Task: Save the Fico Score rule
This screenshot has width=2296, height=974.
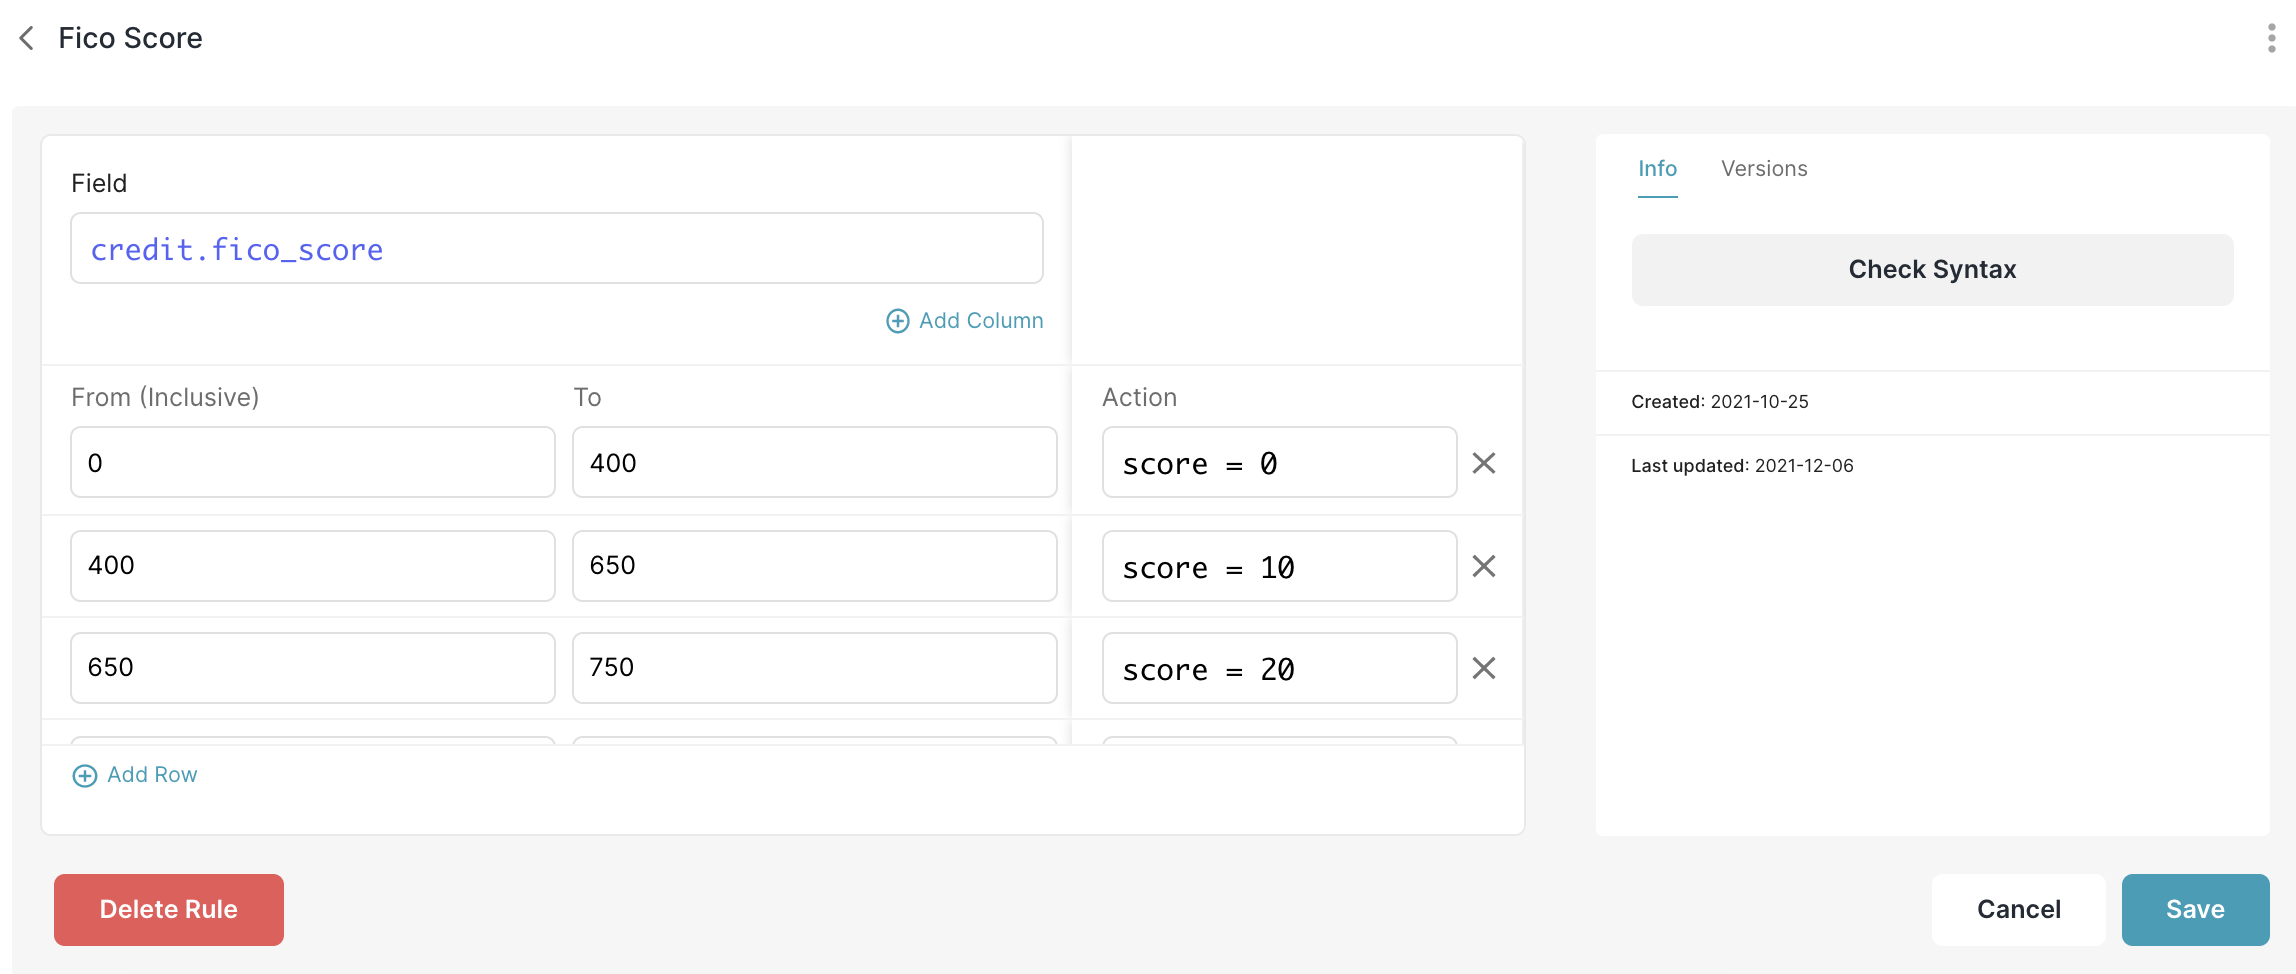Action: tap(2195, 909)
